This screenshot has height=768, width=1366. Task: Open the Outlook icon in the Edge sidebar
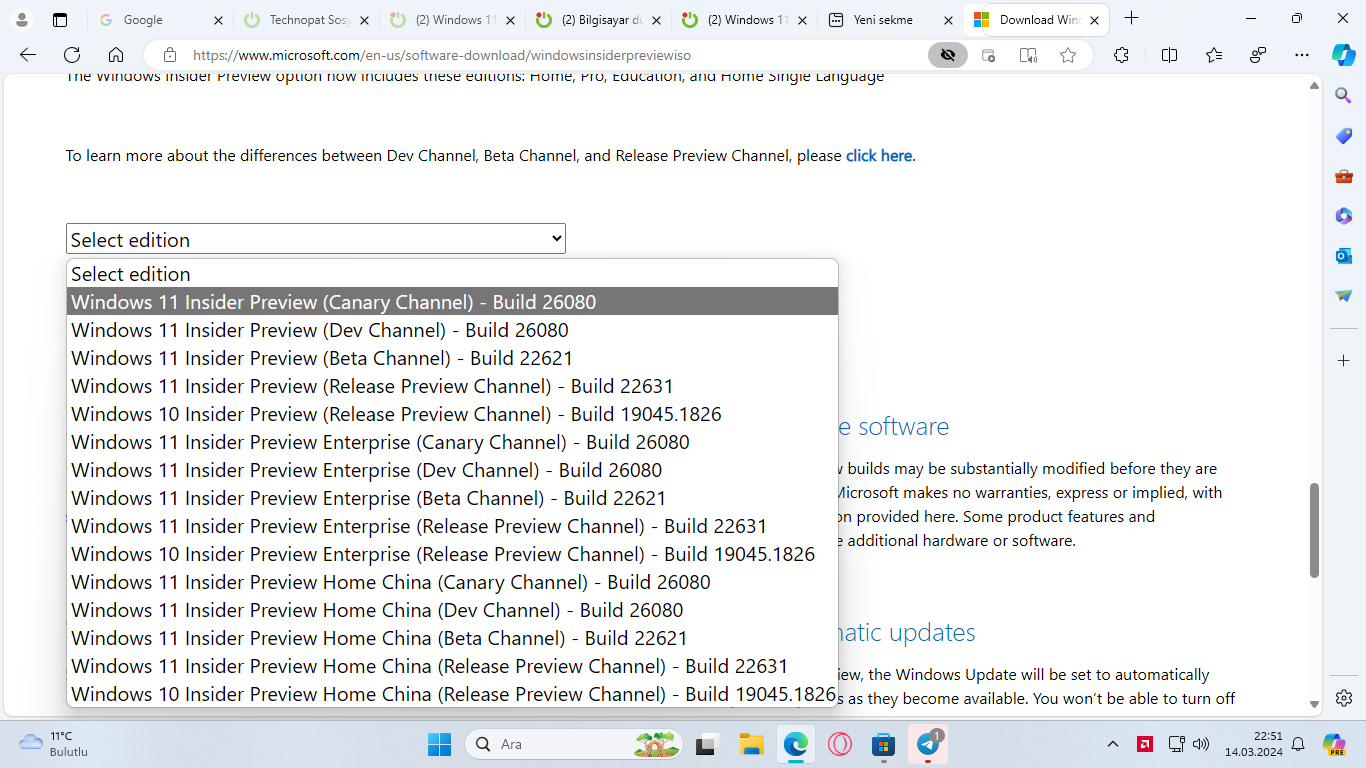[x=1343, y=256]
